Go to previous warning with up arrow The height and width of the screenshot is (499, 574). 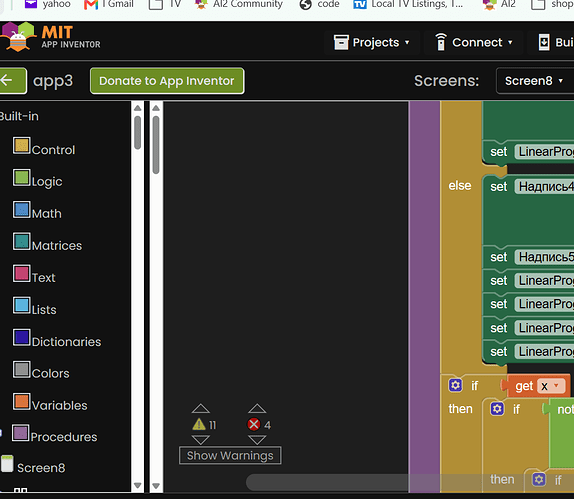point(201,409)
